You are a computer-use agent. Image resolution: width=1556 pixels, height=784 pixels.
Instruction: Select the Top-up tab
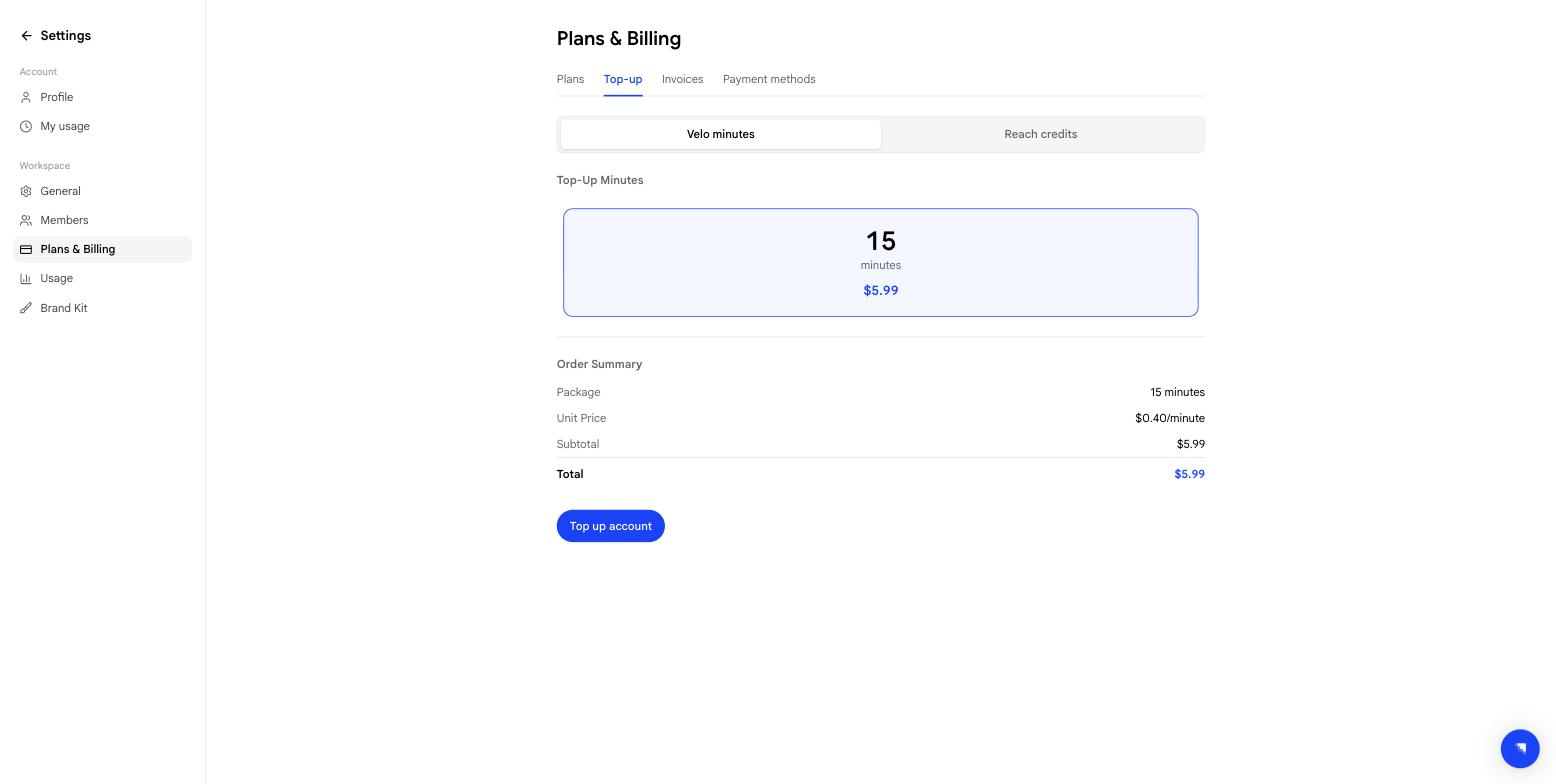pos(623,79)
